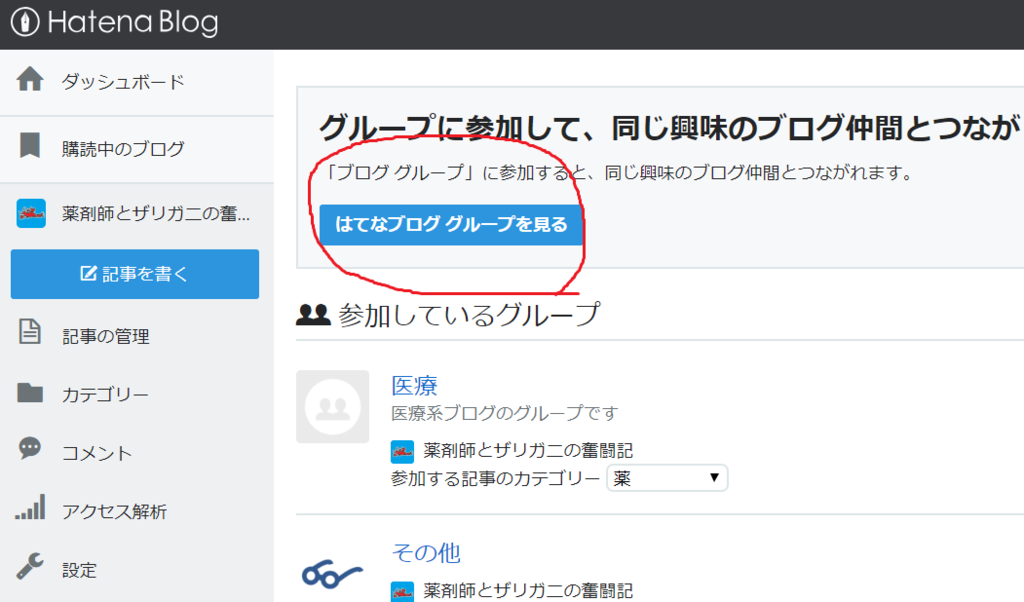1024x602 pixels.
Task: Click 参加する記事のカテゴリー label
Action: click(495, 479)
